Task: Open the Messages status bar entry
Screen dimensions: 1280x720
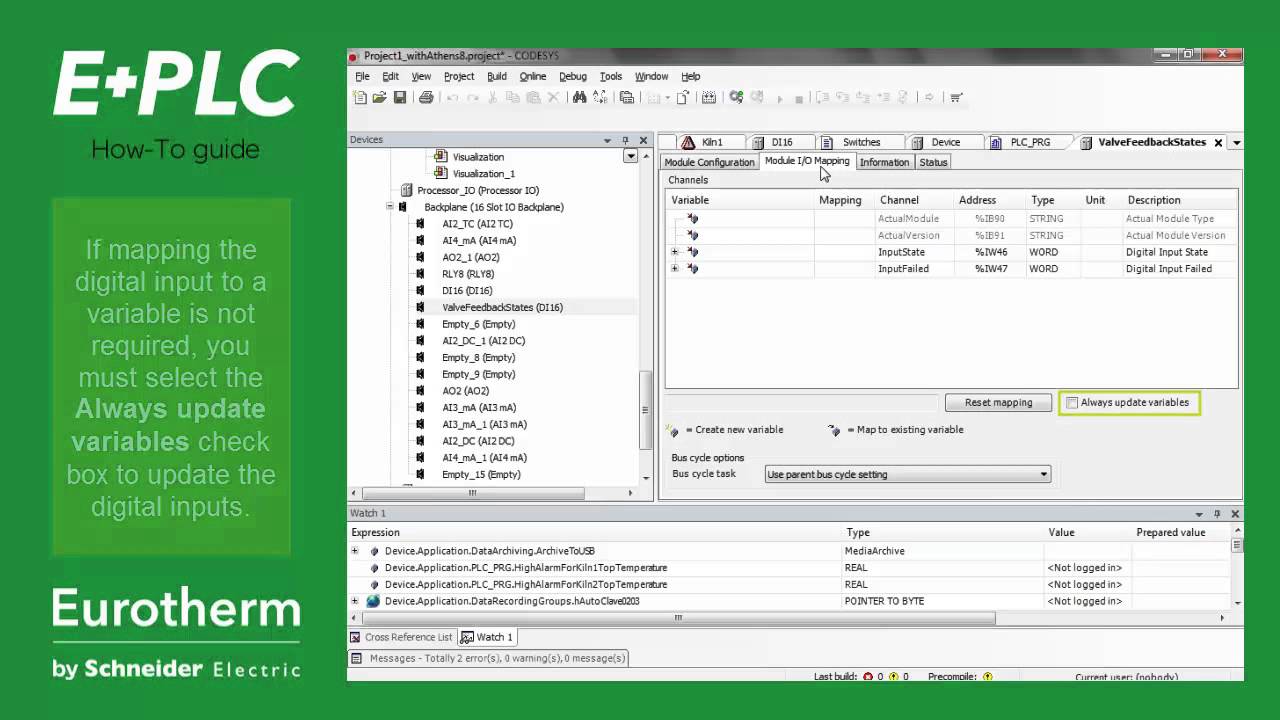Action: point(489,658)
